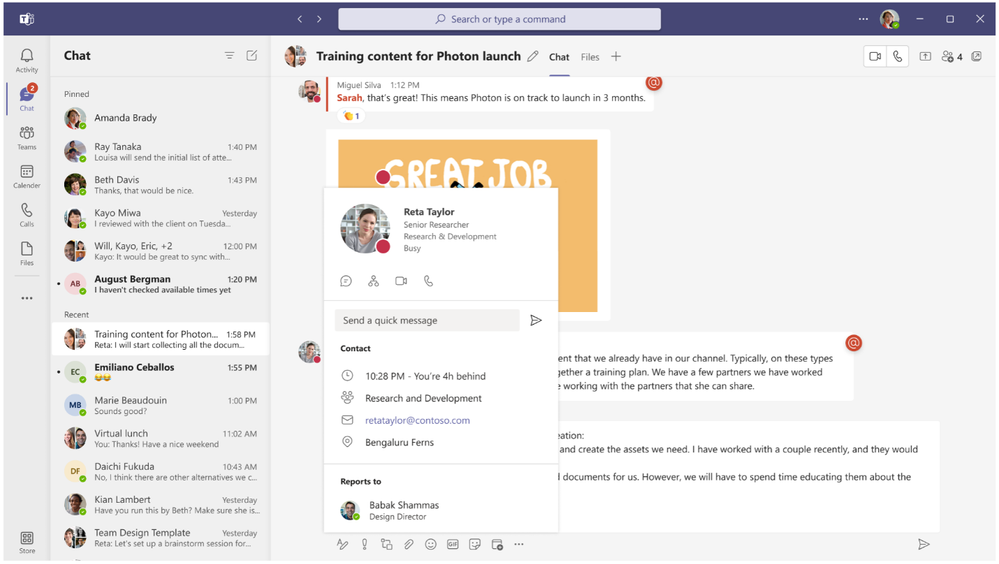This screenshot has width=999, height=564.
Task: Open Team Design Template chat
Action: pyautogui.click(x=161, y=538)
